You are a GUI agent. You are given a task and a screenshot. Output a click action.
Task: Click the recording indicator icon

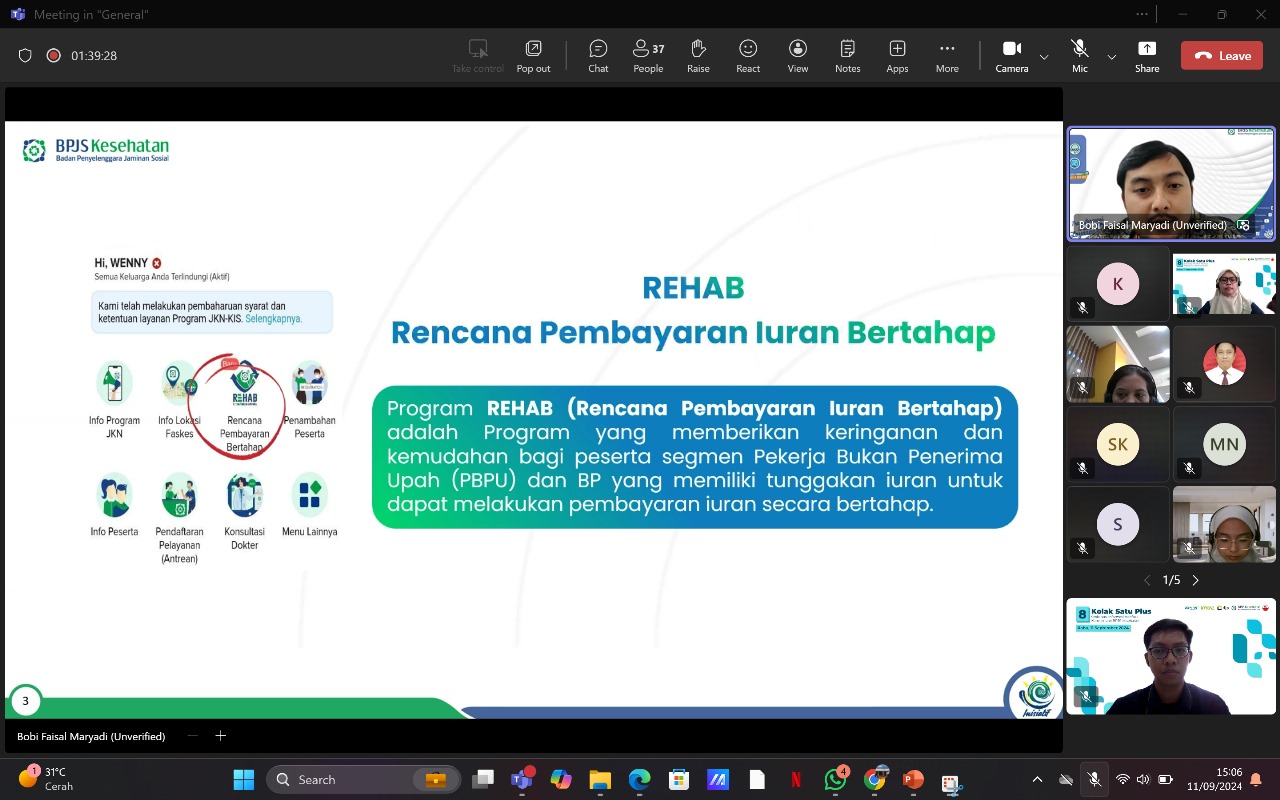point(53,56)
